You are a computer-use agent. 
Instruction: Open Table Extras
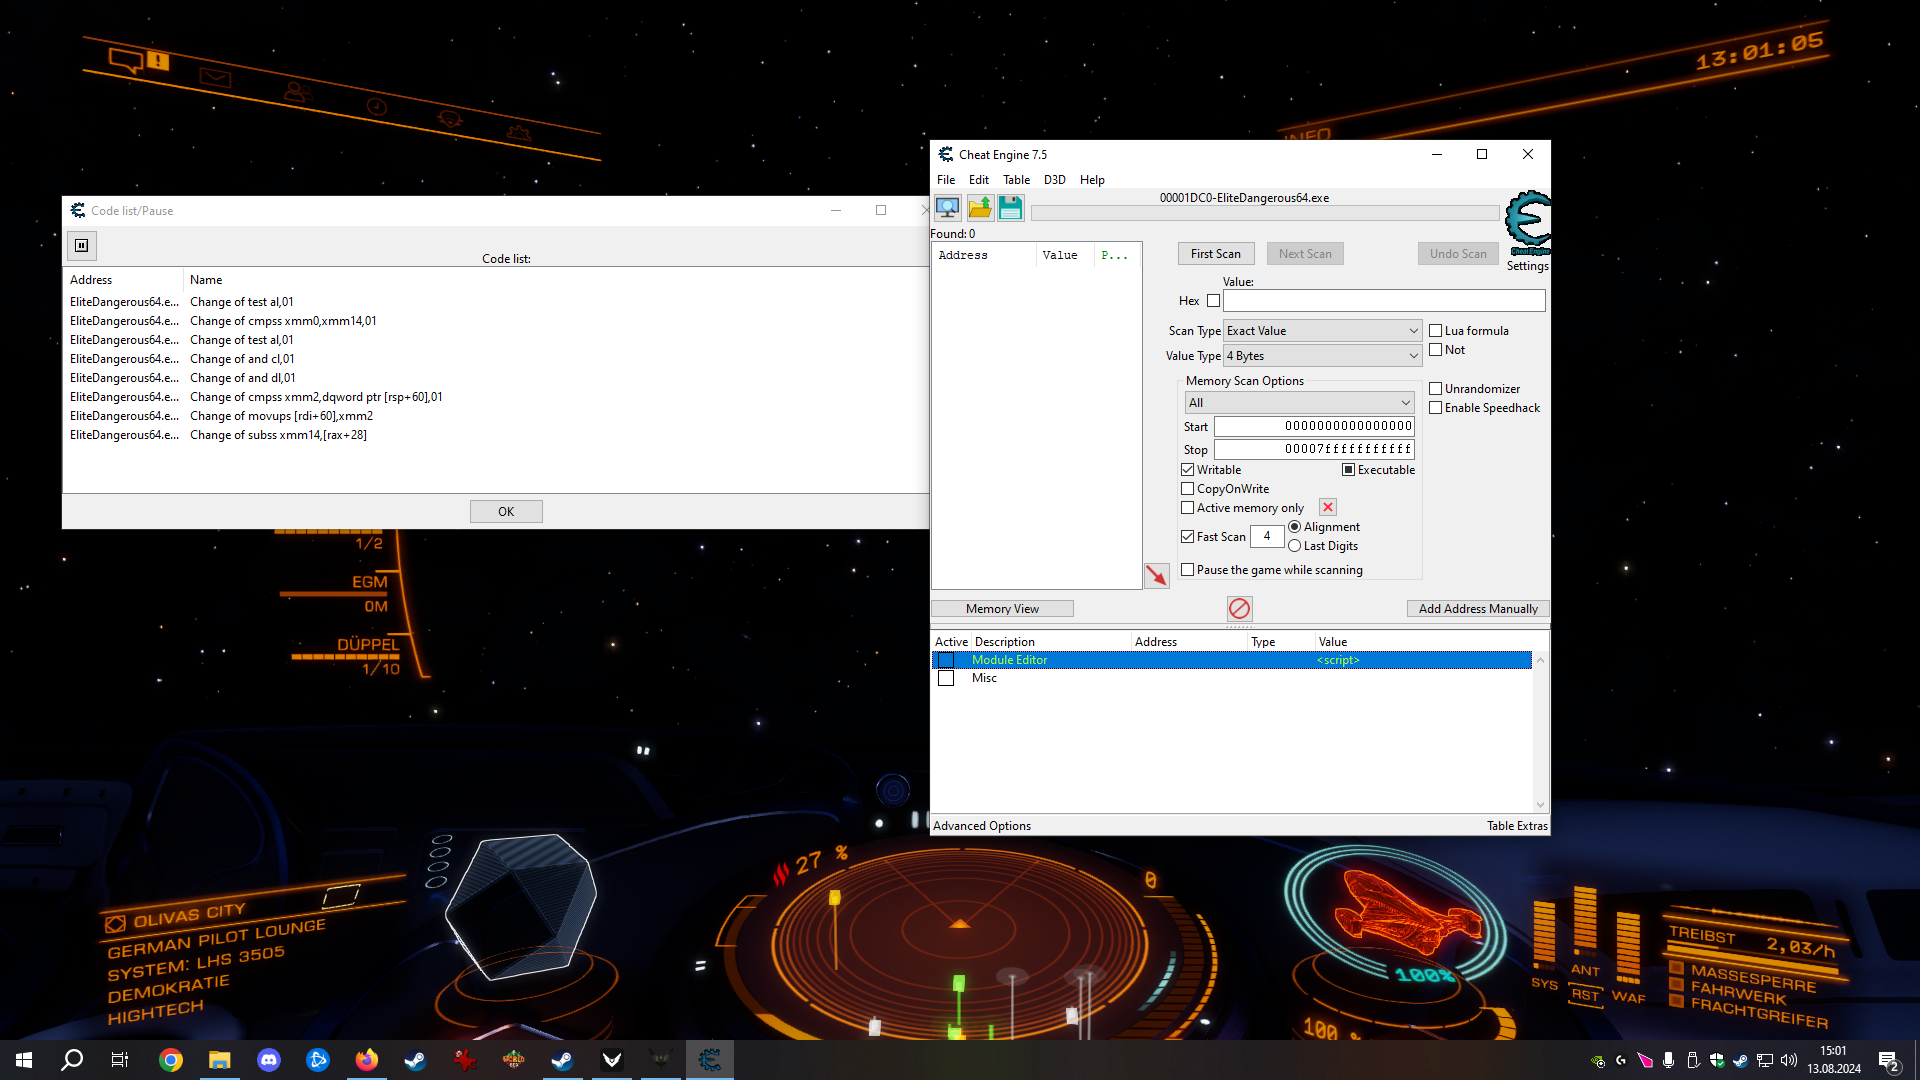[1517, 826]
